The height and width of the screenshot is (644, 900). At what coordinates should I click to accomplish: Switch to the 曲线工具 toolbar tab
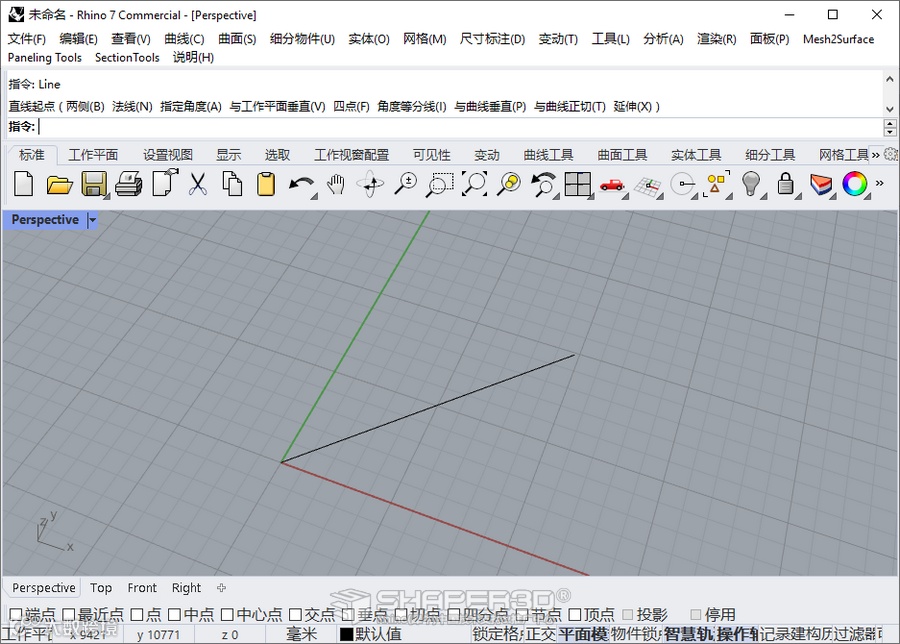click(x=548, y=155)
